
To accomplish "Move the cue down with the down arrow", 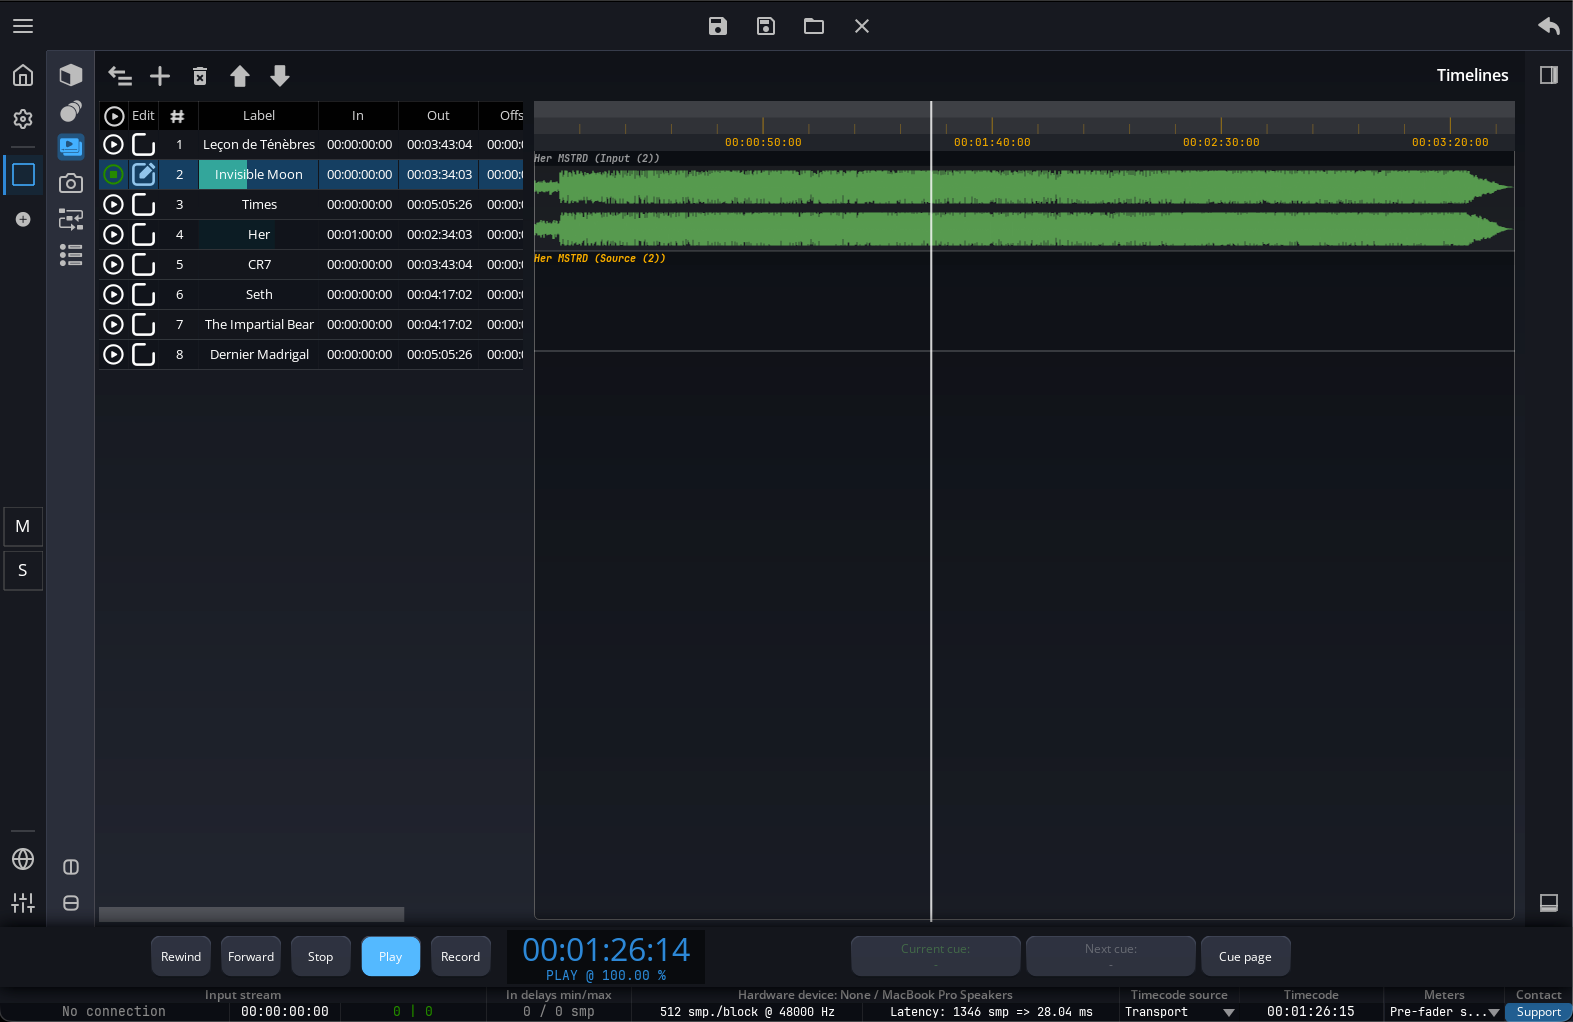I will coord(280,76).
